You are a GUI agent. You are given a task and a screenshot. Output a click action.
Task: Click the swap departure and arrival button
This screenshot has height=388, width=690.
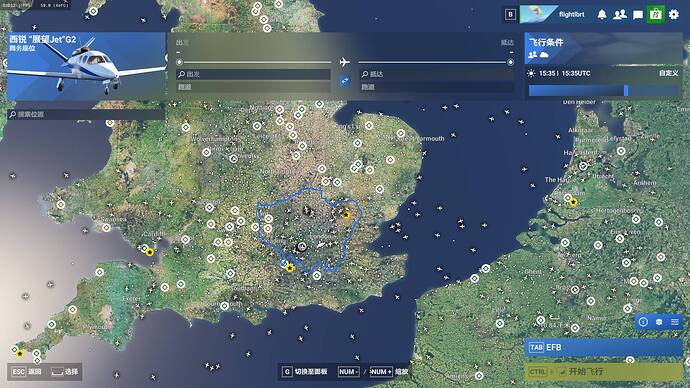pos(345,81)
